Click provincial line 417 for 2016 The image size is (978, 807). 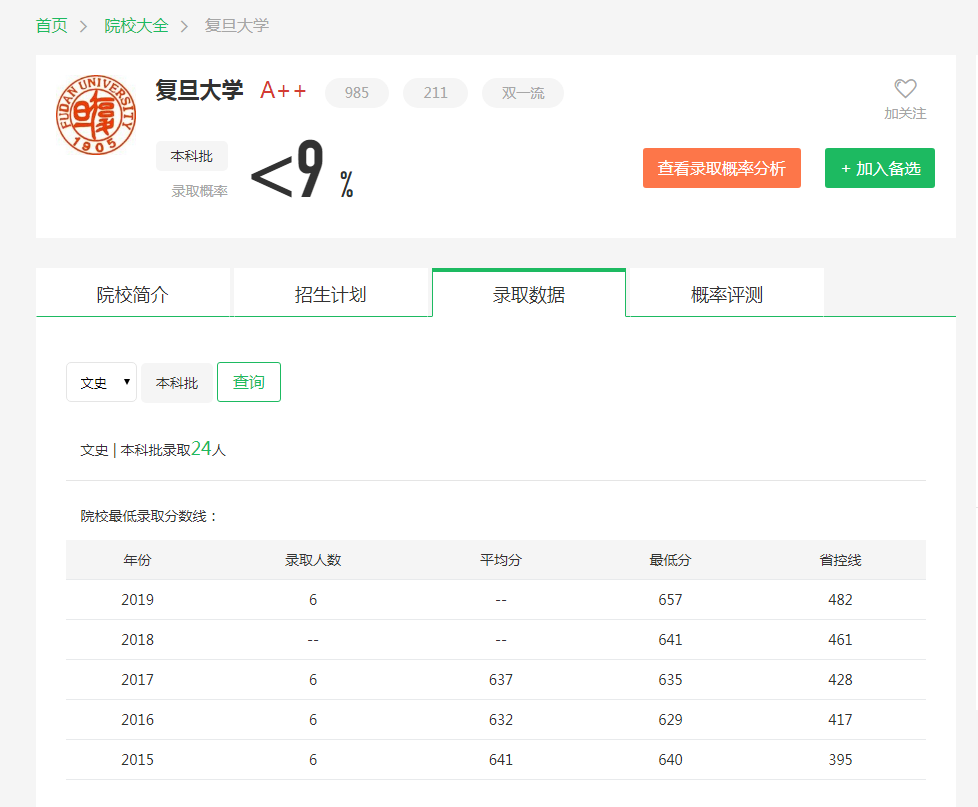(840, 719)
